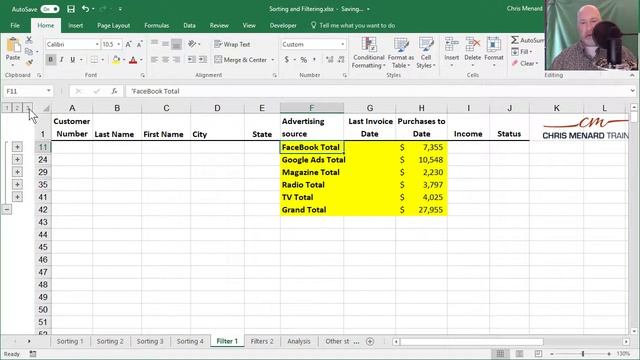Toggle Italic formatting

(62, 60)
